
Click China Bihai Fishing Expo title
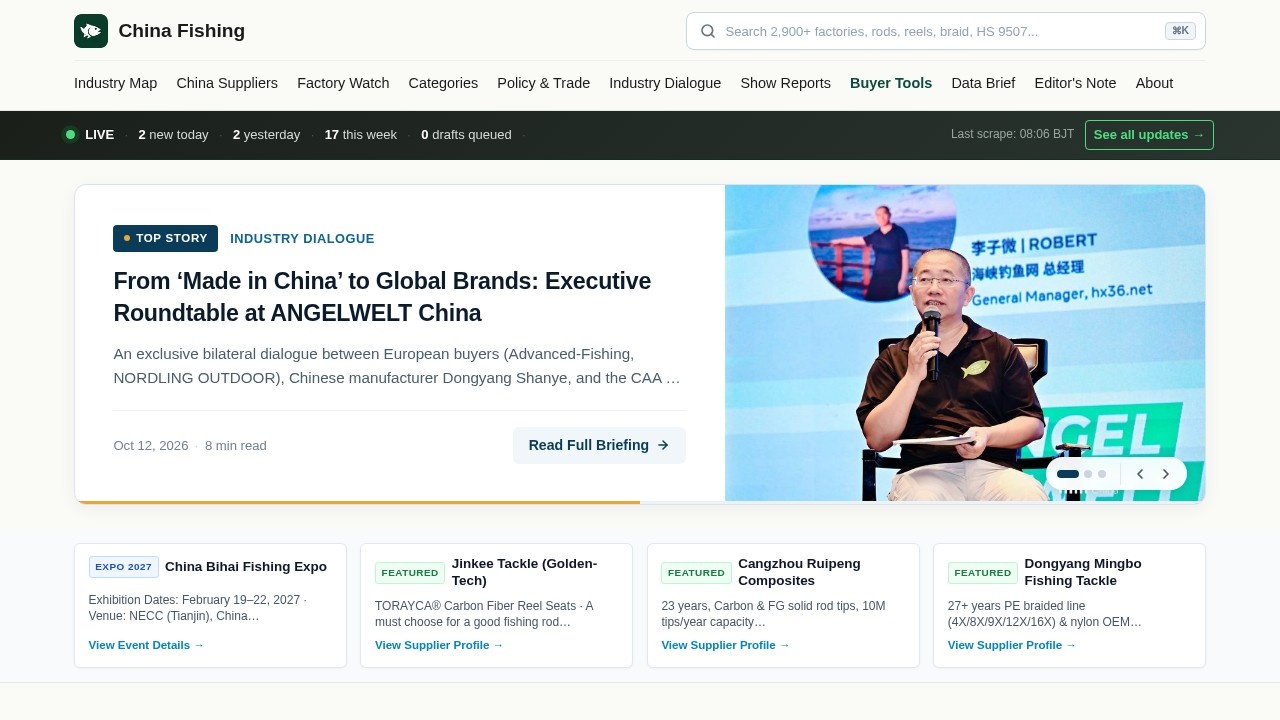coord(246,567)
